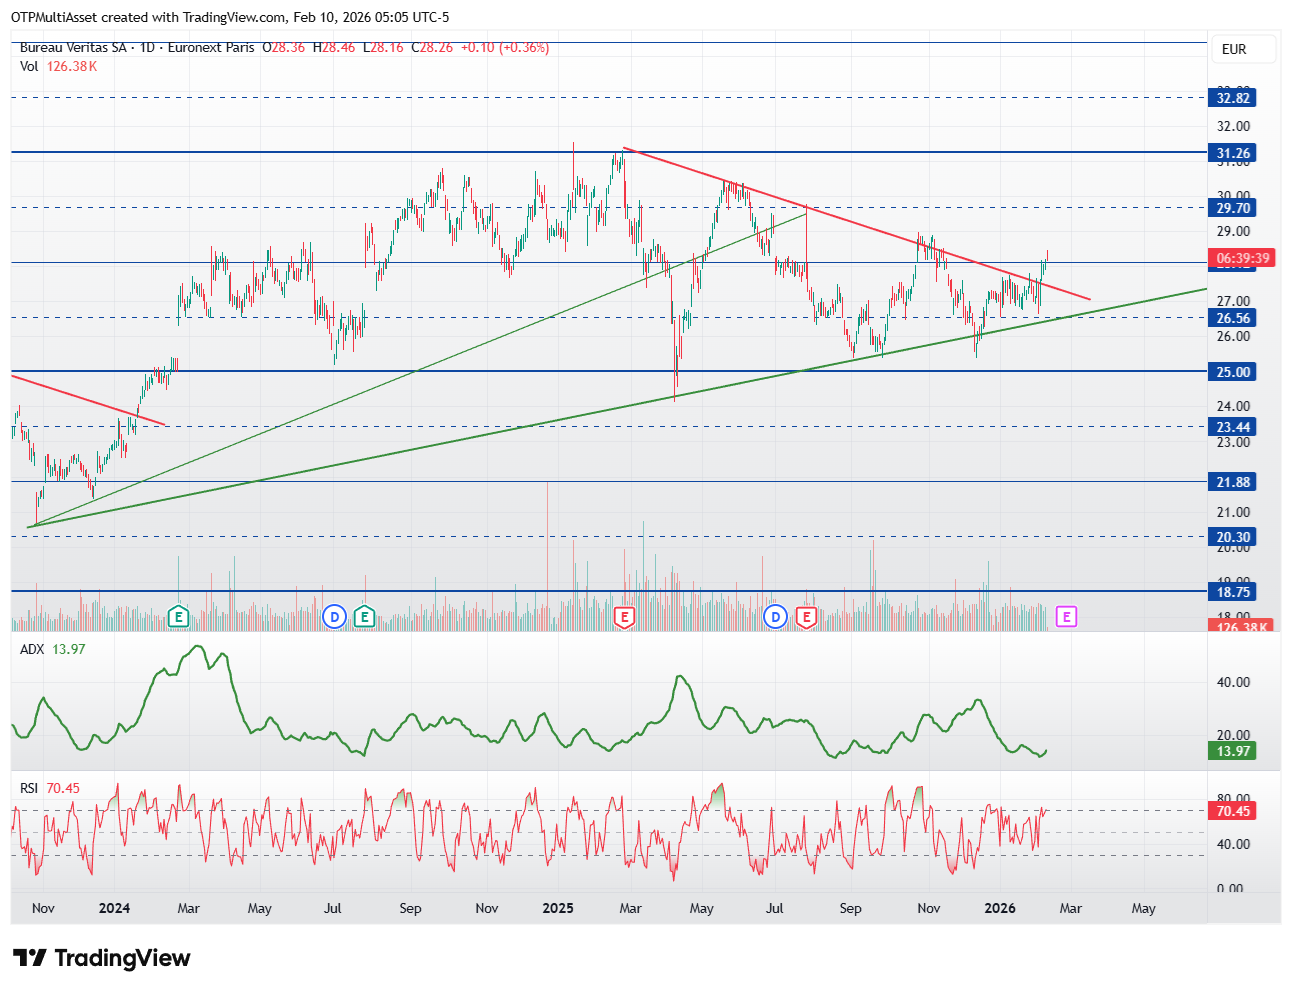Screen dimensions: 1292x992
Task: Select the ADX indicator legend label
Action: (x=32, y=649)
